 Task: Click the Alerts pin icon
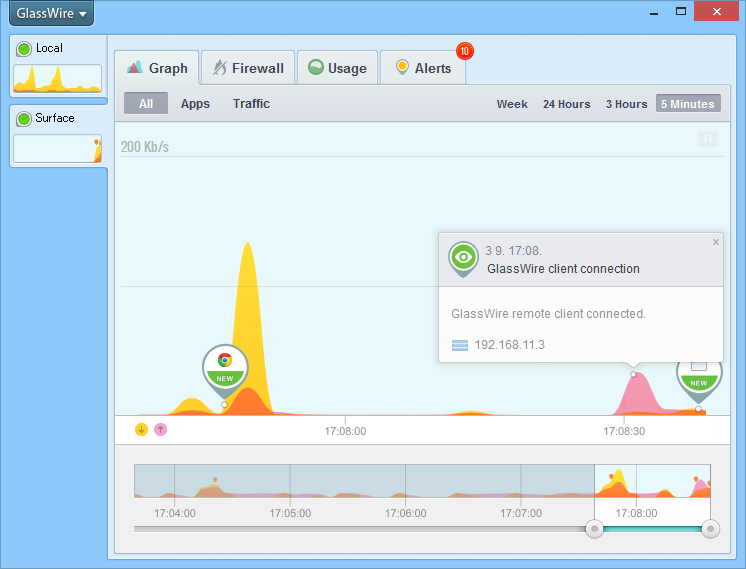pos(402,67)
